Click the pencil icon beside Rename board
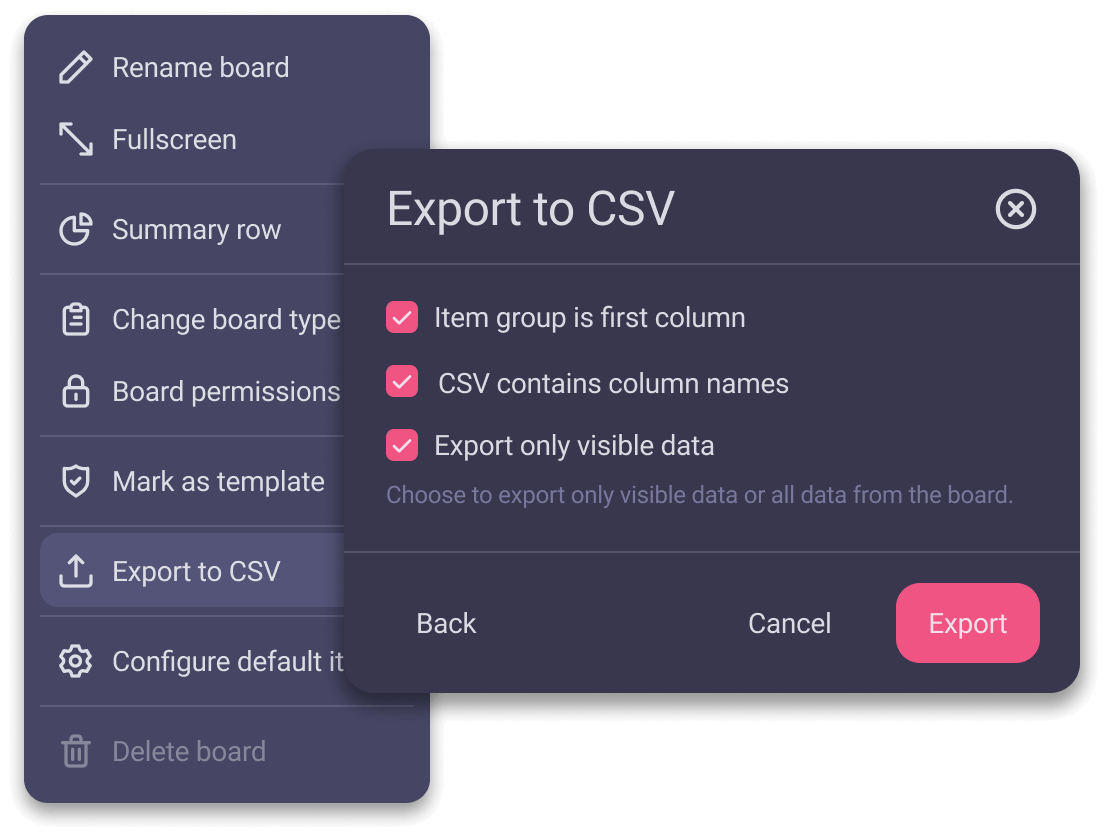The image size is (1104, 836). pyautogui.click(x=75, y=68)
